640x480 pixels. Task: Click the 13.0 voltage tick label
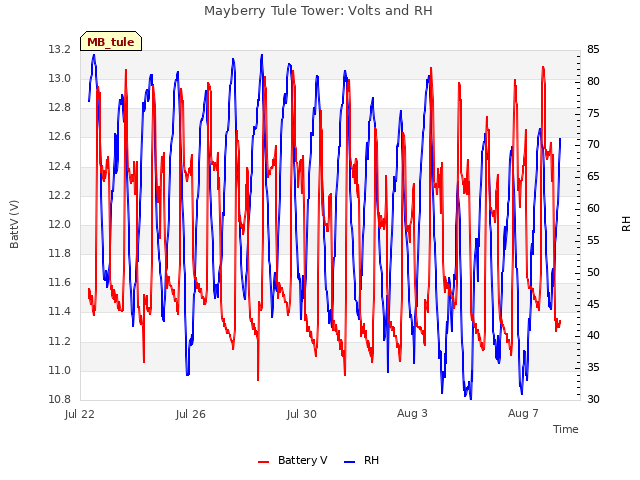(60, 78)
